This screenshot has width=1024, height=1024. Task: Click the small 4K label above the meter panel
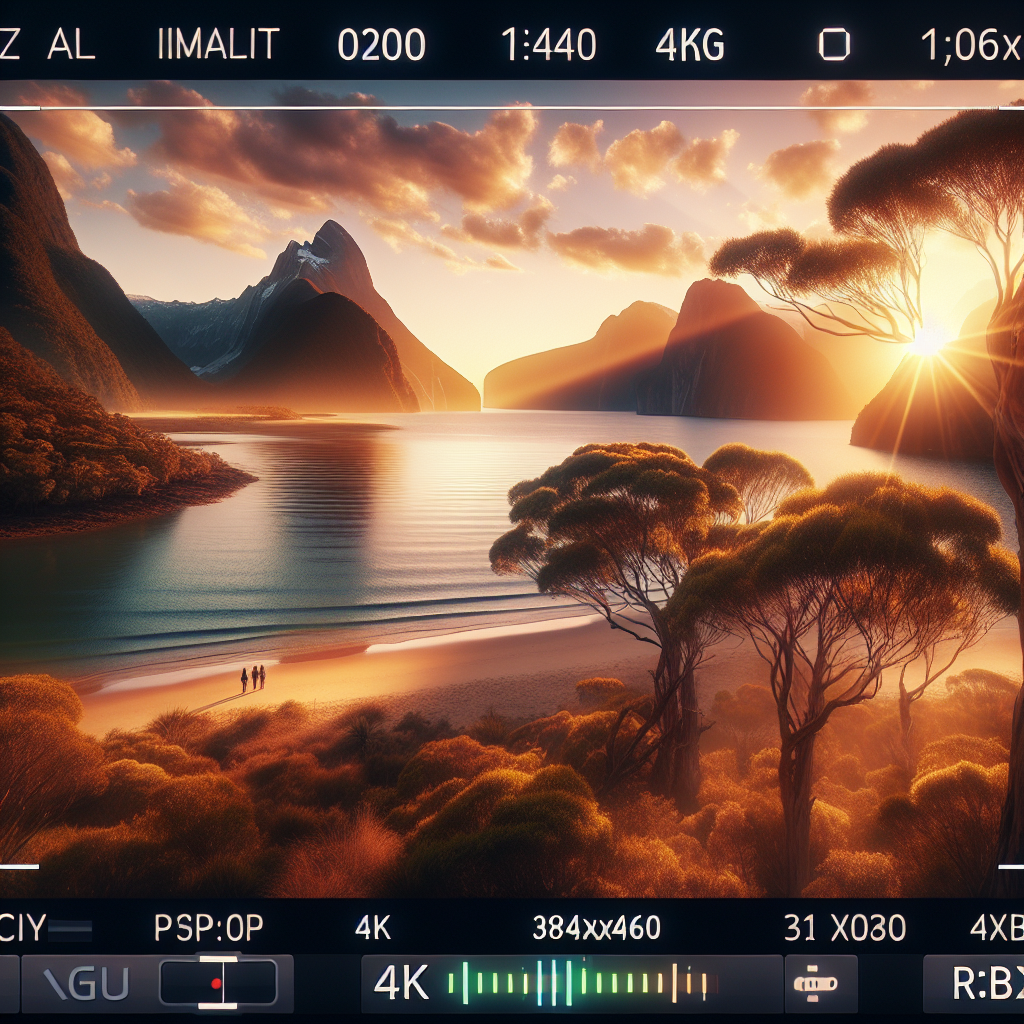(374, 929)
